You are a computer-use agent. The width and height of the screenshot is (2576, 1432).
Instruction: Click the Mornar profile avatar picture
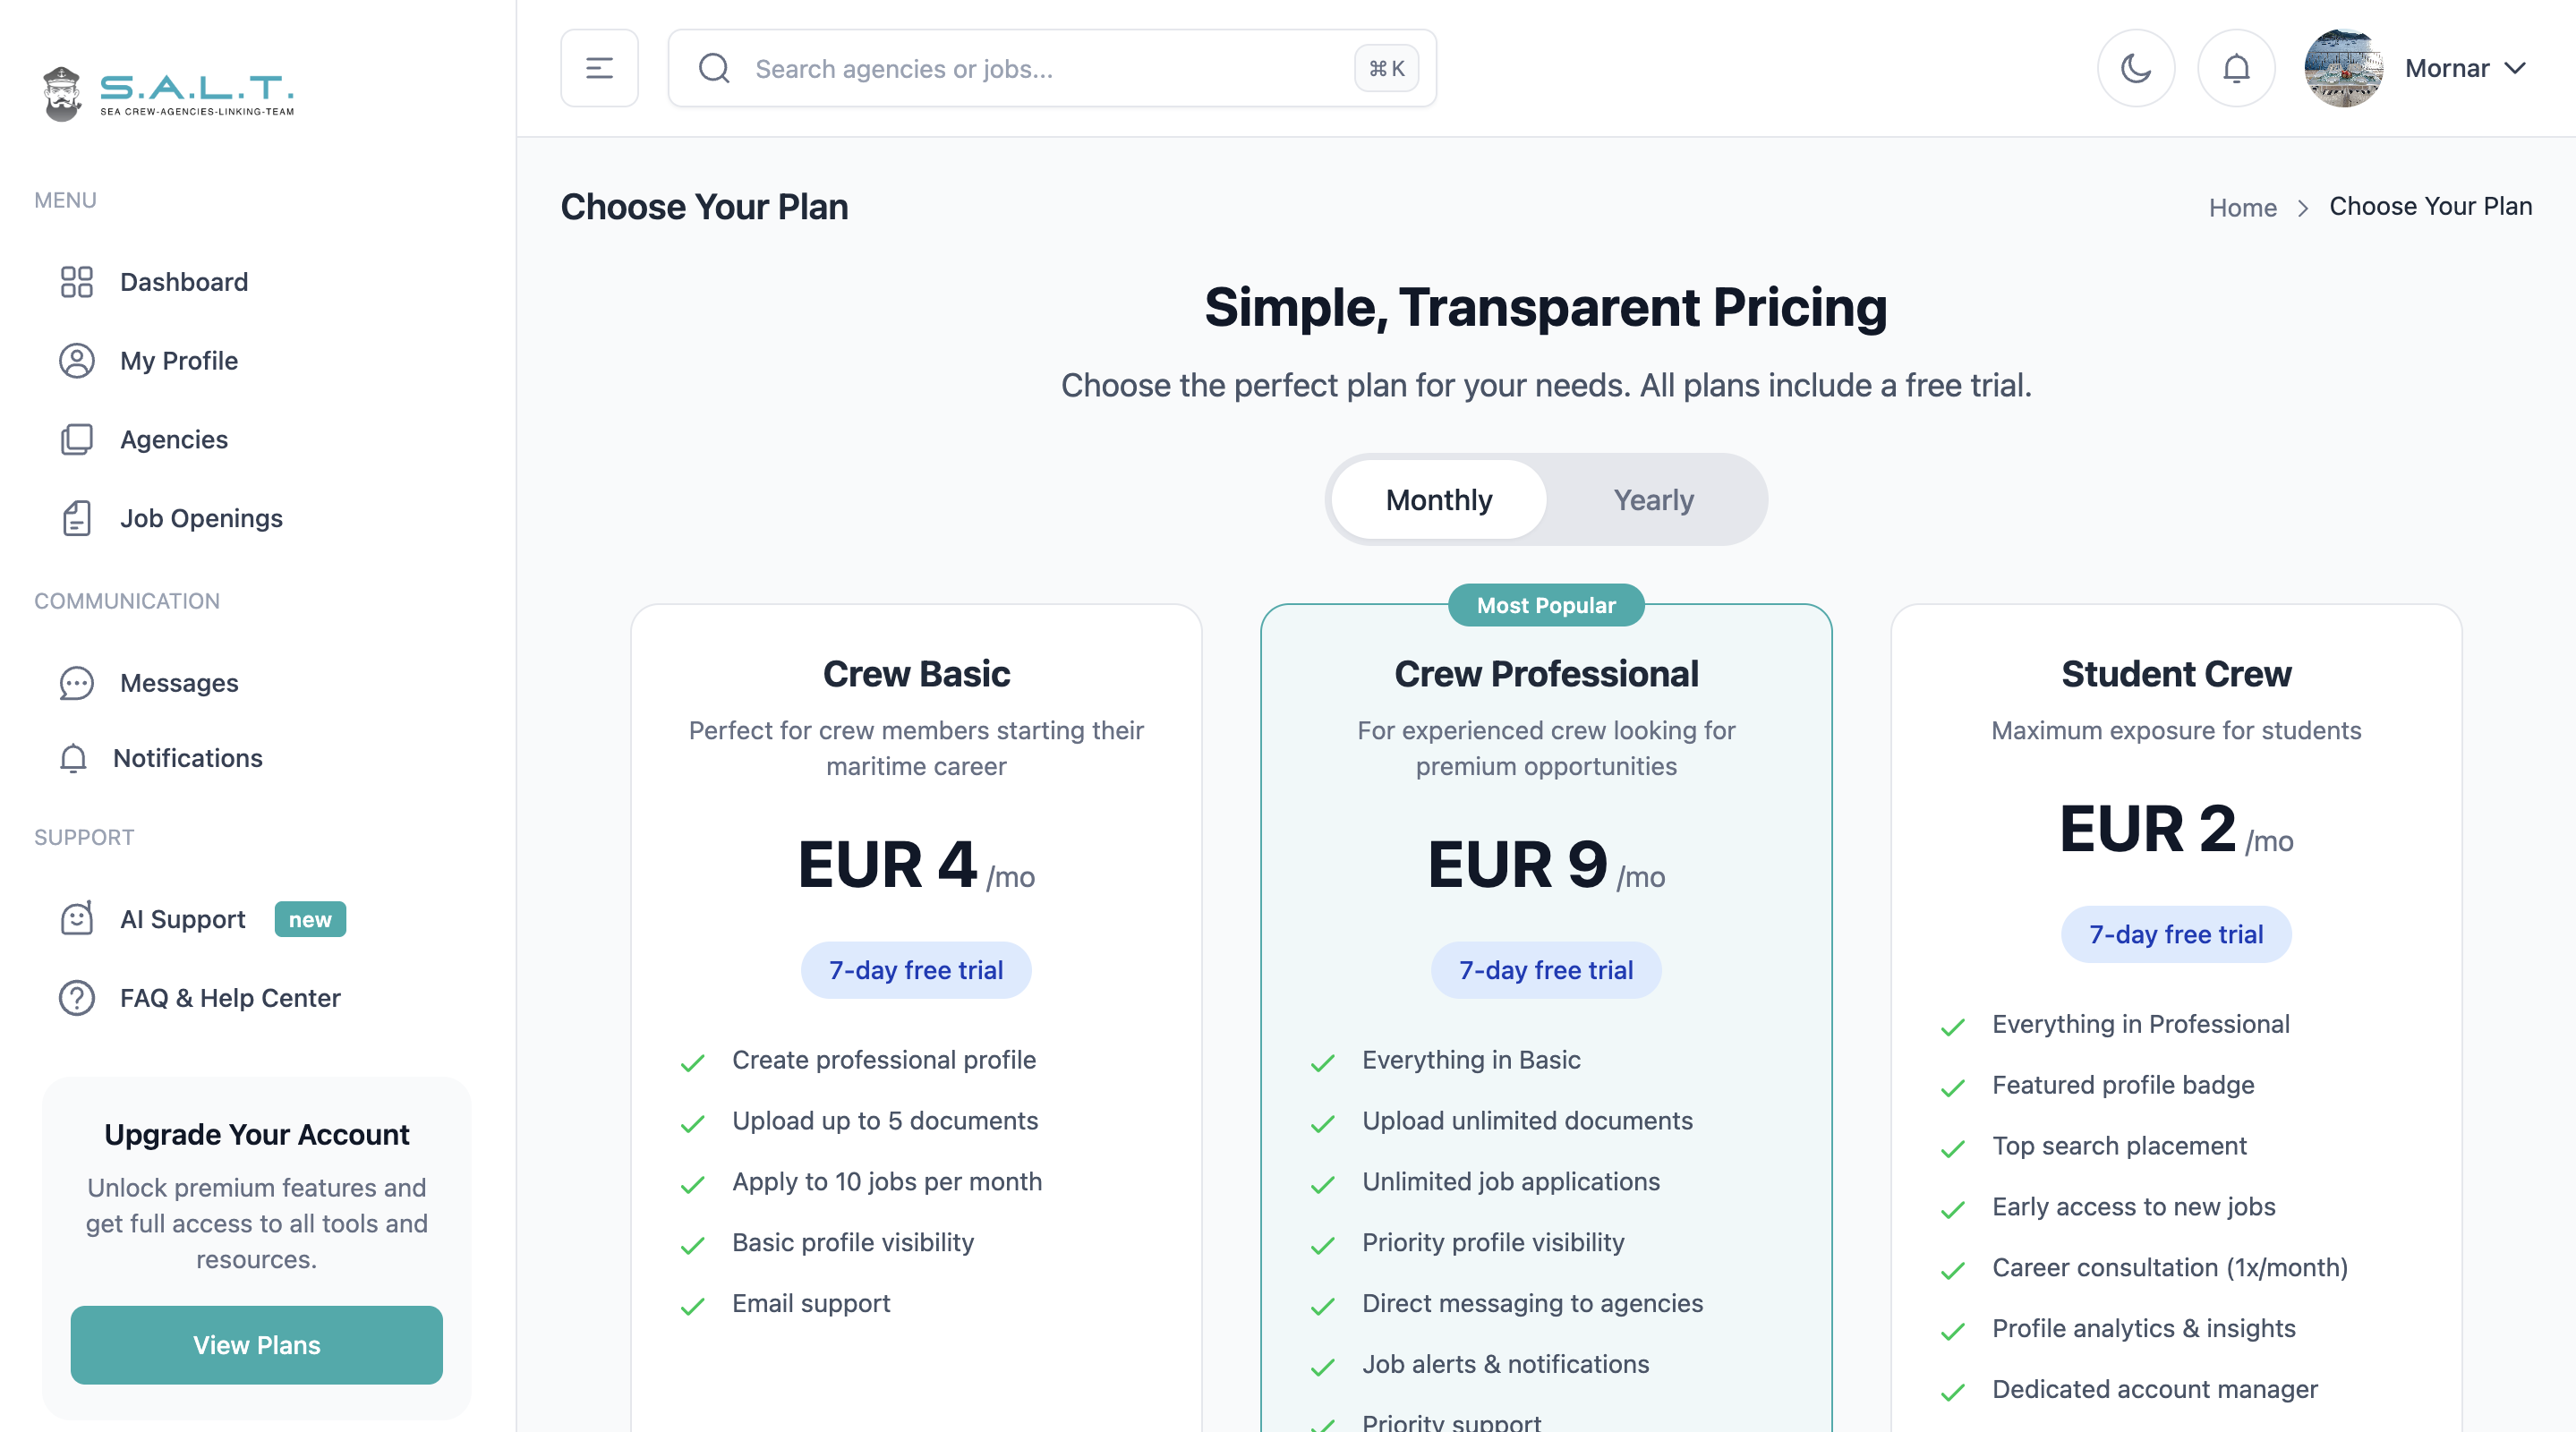pos(2344,68)
